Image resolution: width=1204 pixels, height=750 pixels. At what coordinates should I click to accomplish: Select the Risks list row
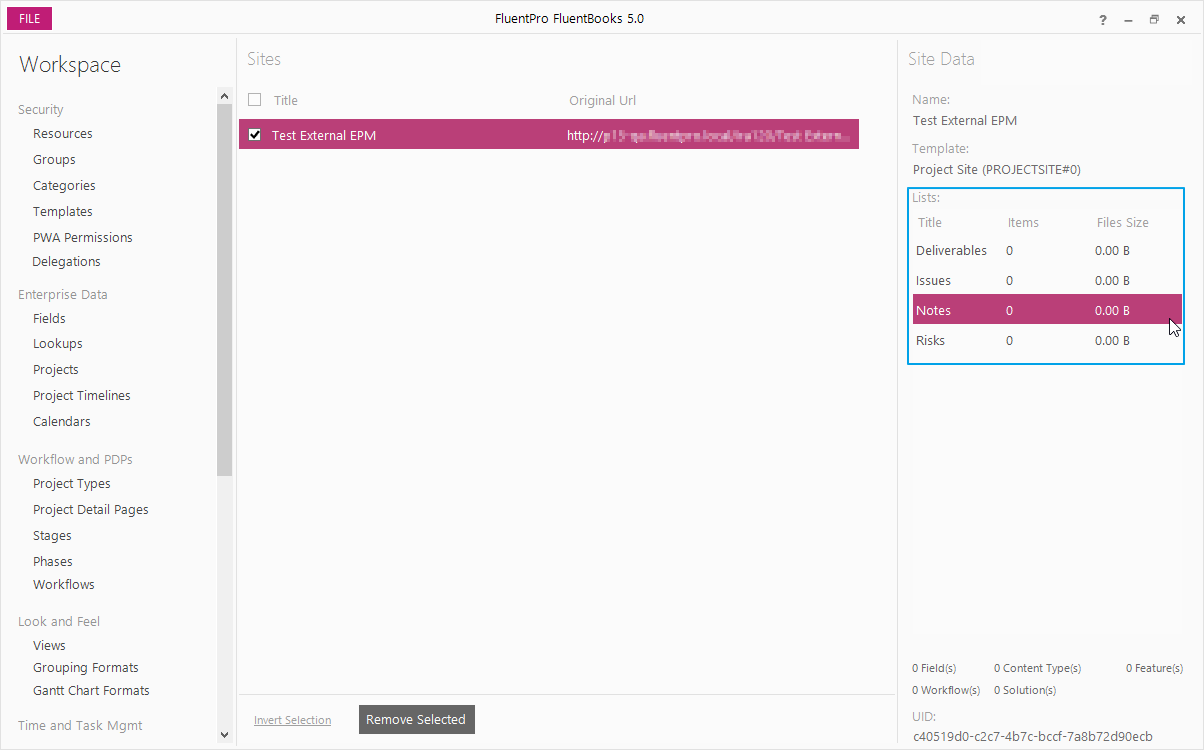(x=1047, y=341)
